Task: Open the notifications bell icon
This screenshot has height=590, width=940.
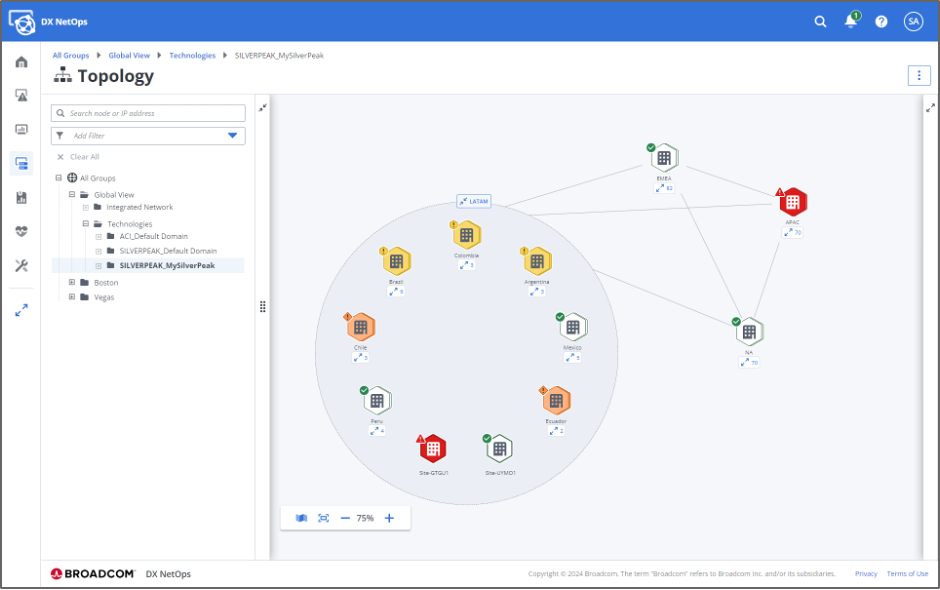Action: [x=851, y=21]
